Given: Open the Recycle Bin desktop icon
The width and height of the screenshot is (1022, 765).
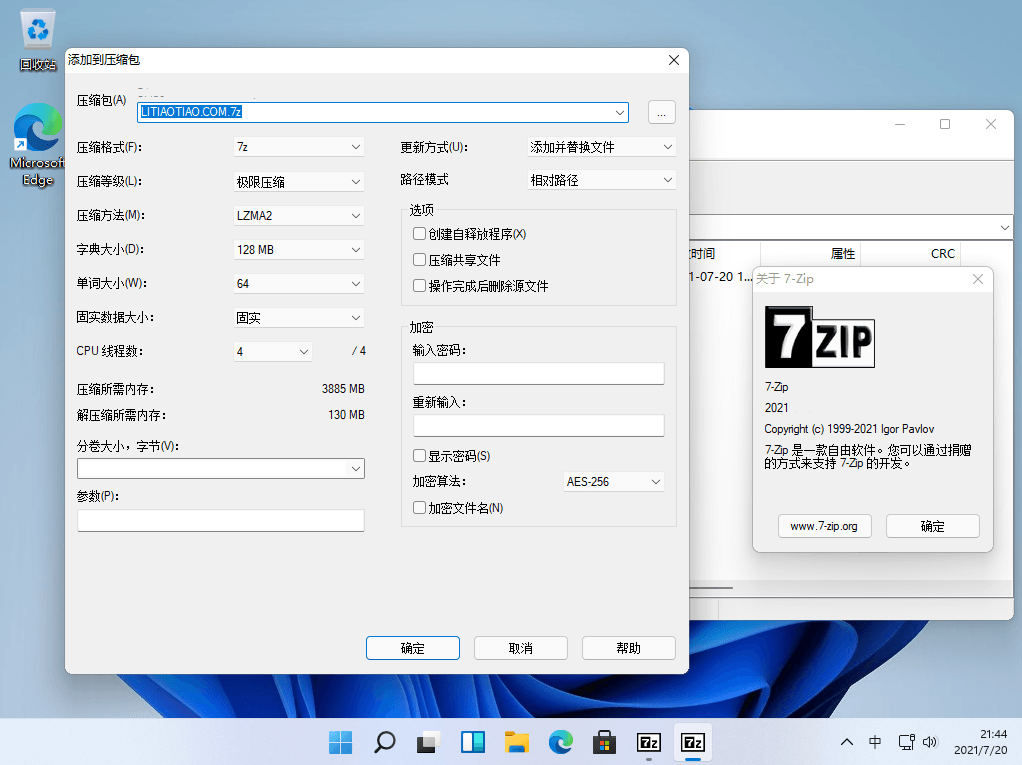Looking at the screenshot, I should (37, 39).
